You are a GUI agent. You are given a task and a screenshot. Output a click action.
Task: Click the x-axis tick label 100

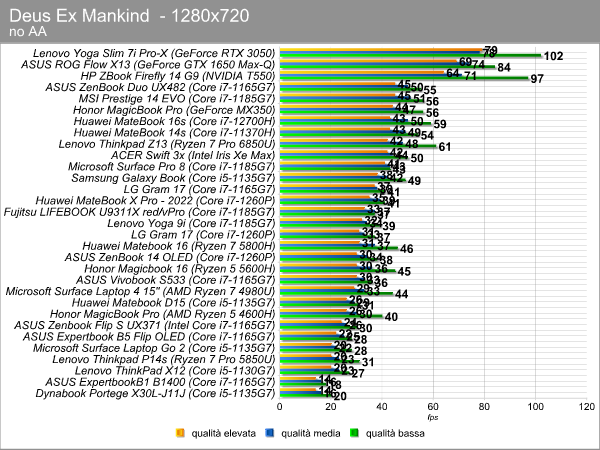tap(535, 406)
